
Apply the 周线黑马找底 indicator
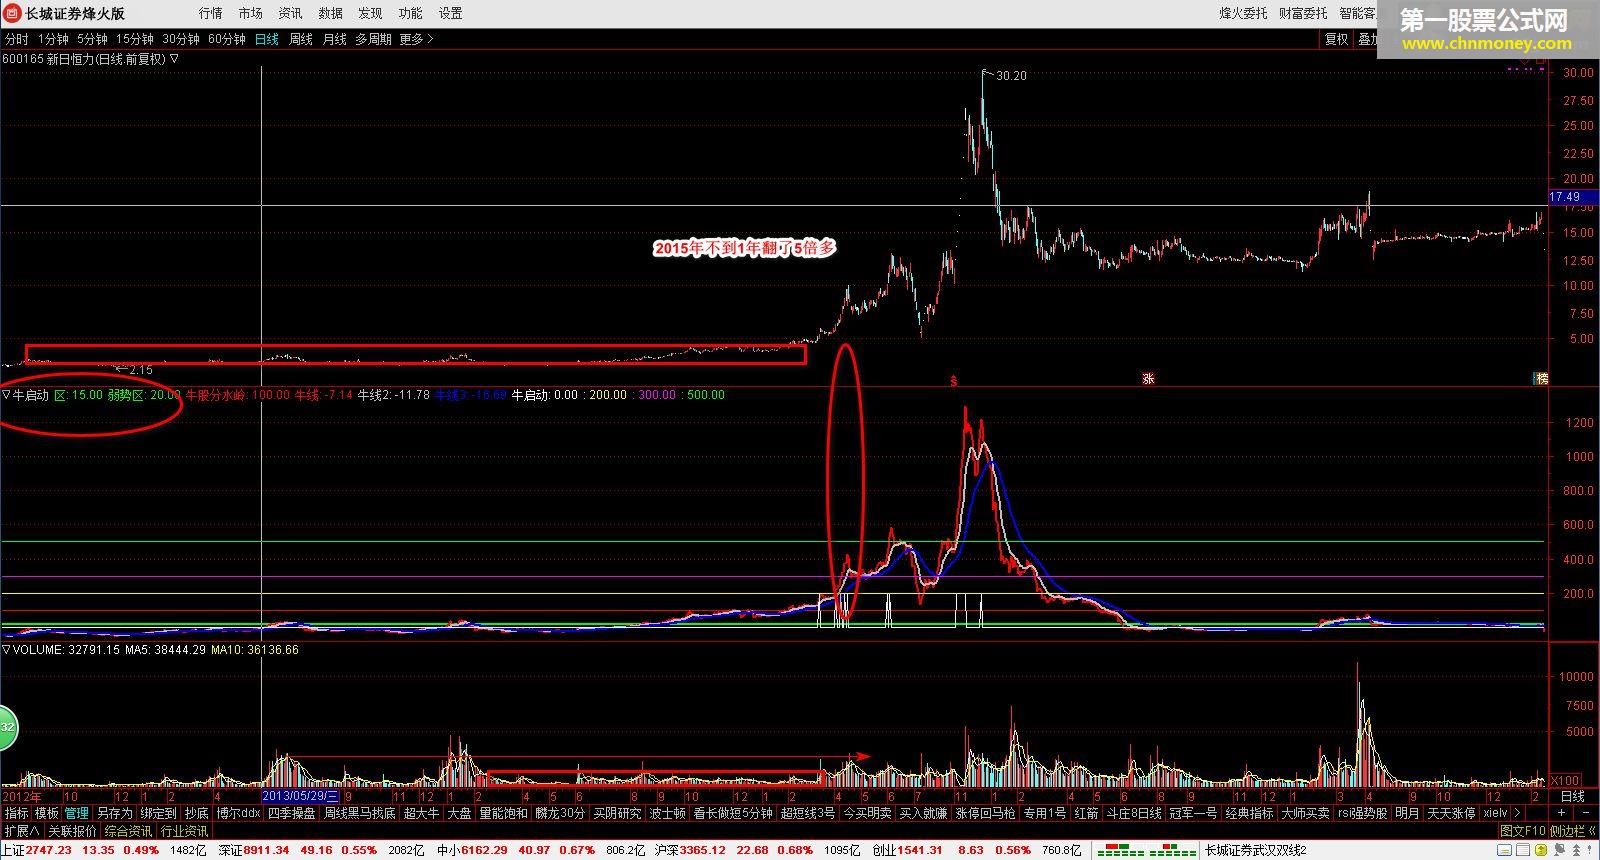point(359,813)
